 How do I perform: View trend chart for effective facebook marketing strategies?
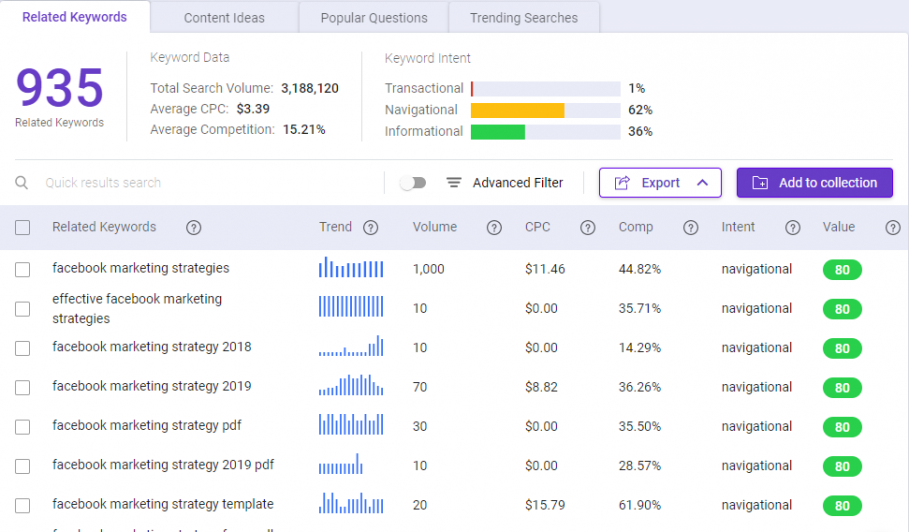pyautogui.click(x=351, y=307)
